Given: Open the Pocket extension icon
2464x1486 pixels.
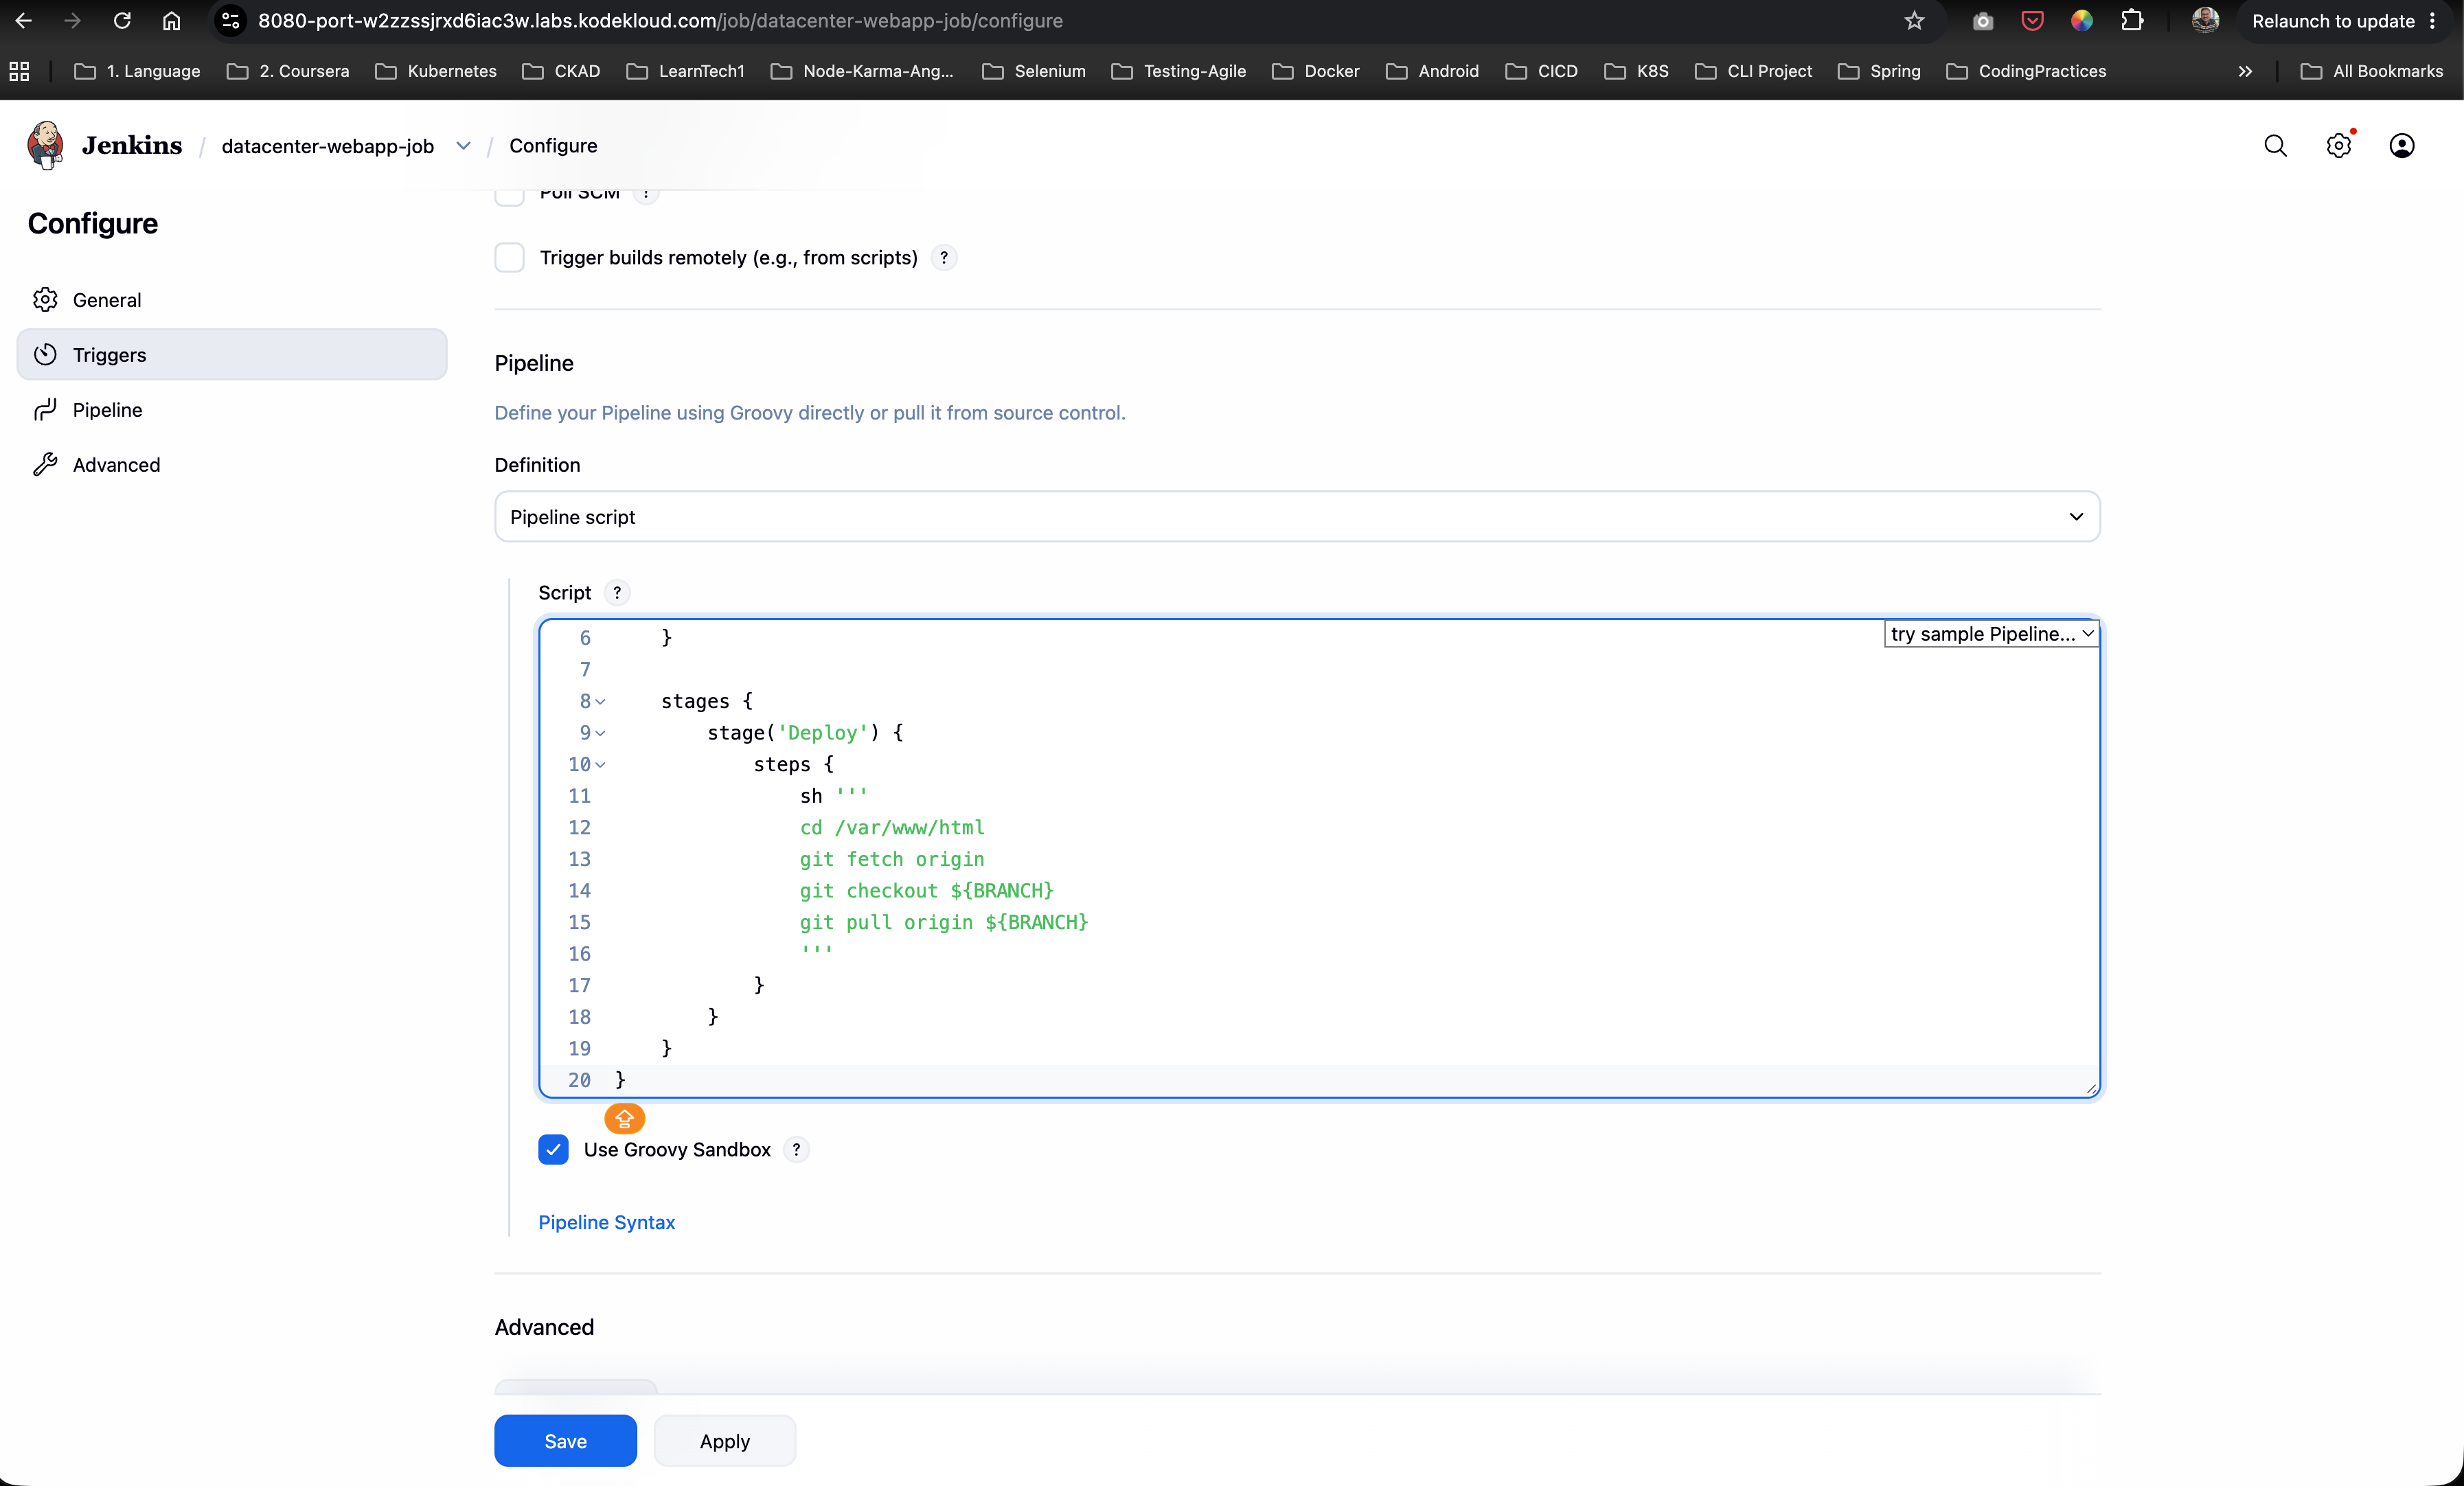Looking at the screenshot, I should pyautogui.click(x=2033, y=20).
